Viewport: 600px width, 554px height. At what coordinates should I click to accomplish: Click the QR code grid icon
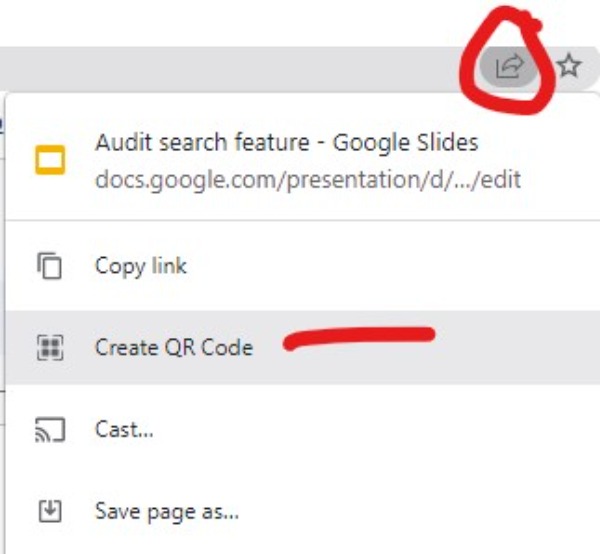[50, 347]
